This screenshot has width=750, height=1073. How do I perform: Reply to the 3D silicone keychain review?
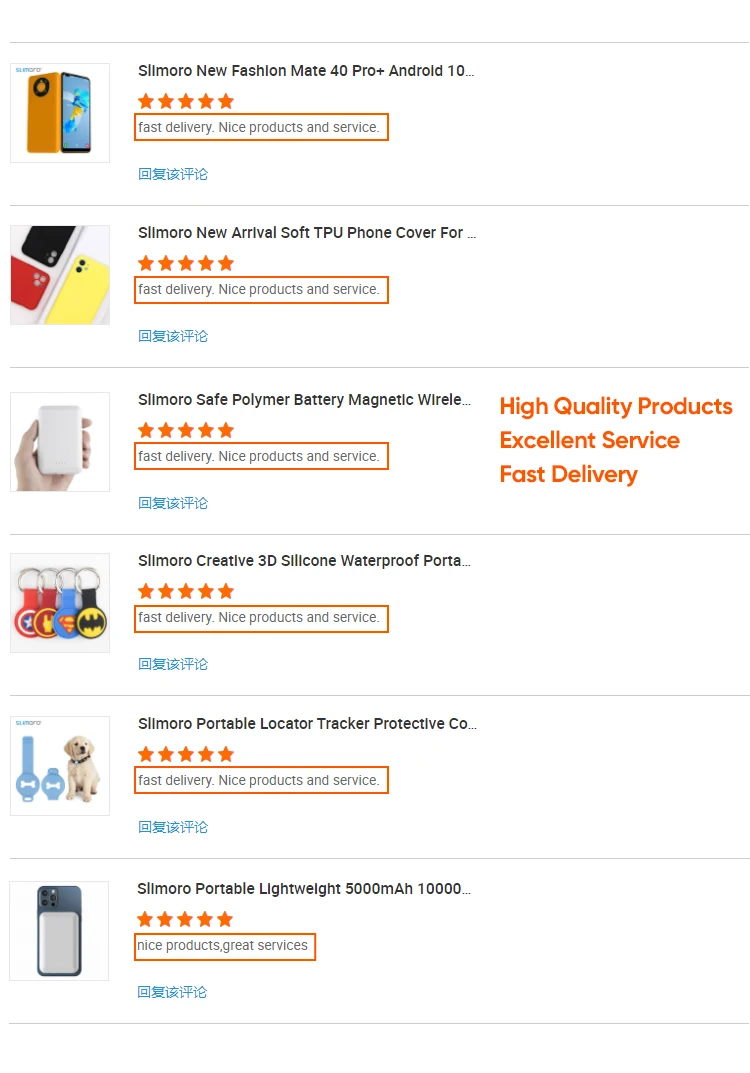(173, 664)
